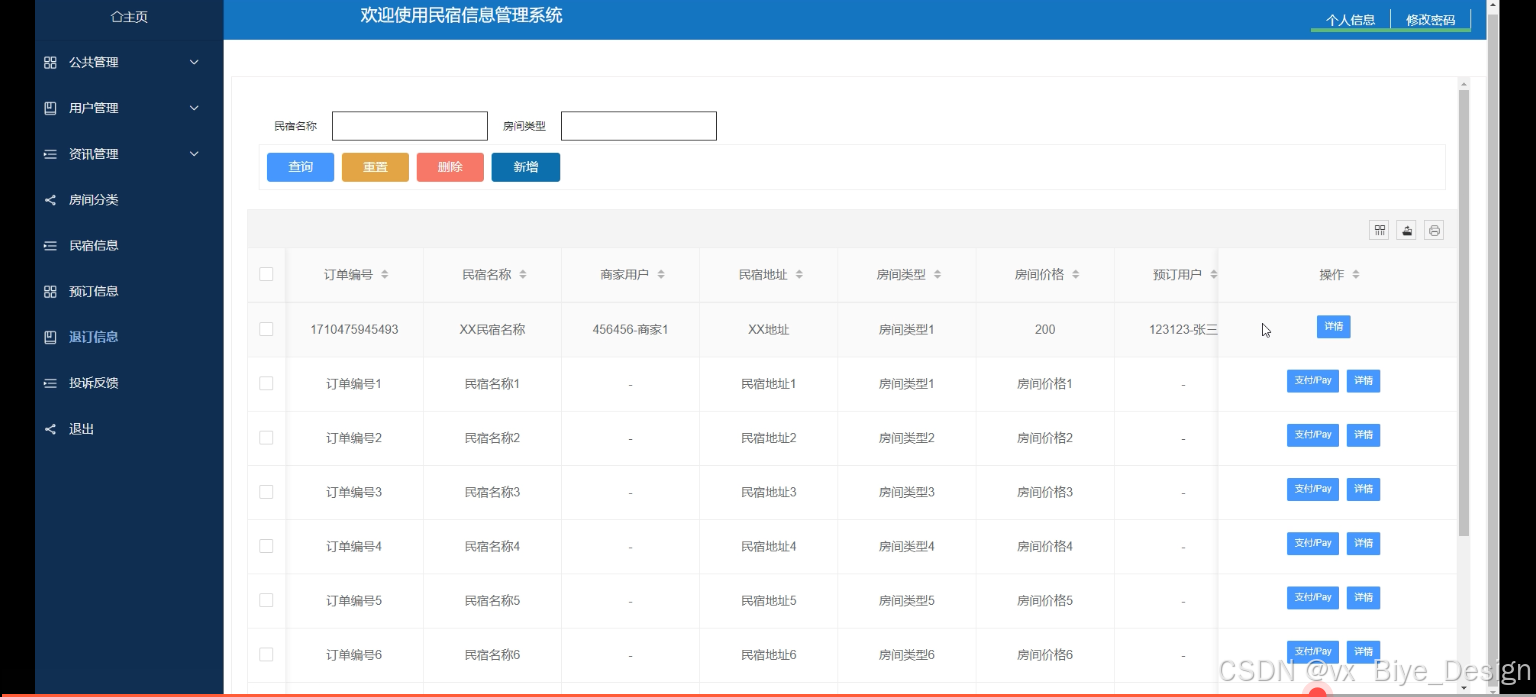Toggle the select-all header checkbox
The height and width of the screenshot is (697, 1536).
(266, 274)
